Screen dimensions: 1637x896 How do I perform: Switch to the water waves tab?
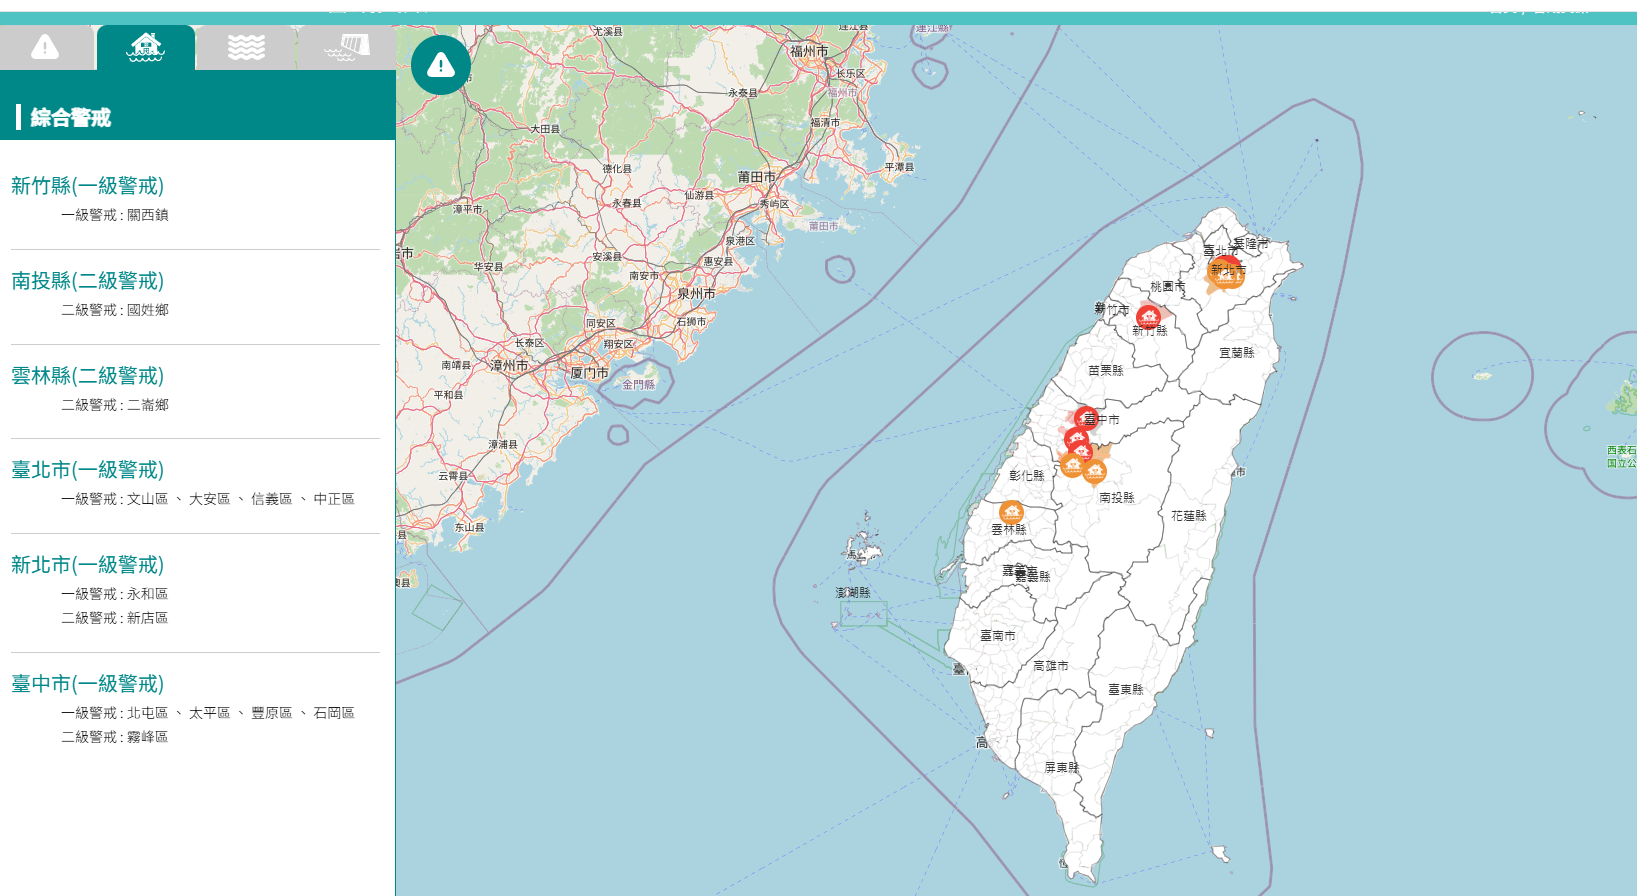(246, 47)
